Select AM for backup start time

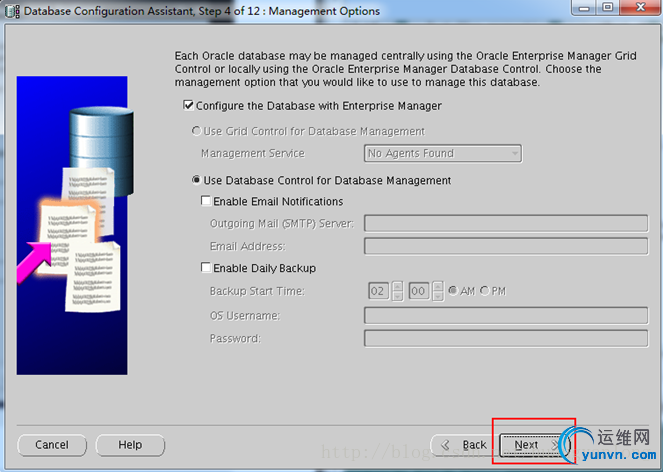(x=453, y=291)
